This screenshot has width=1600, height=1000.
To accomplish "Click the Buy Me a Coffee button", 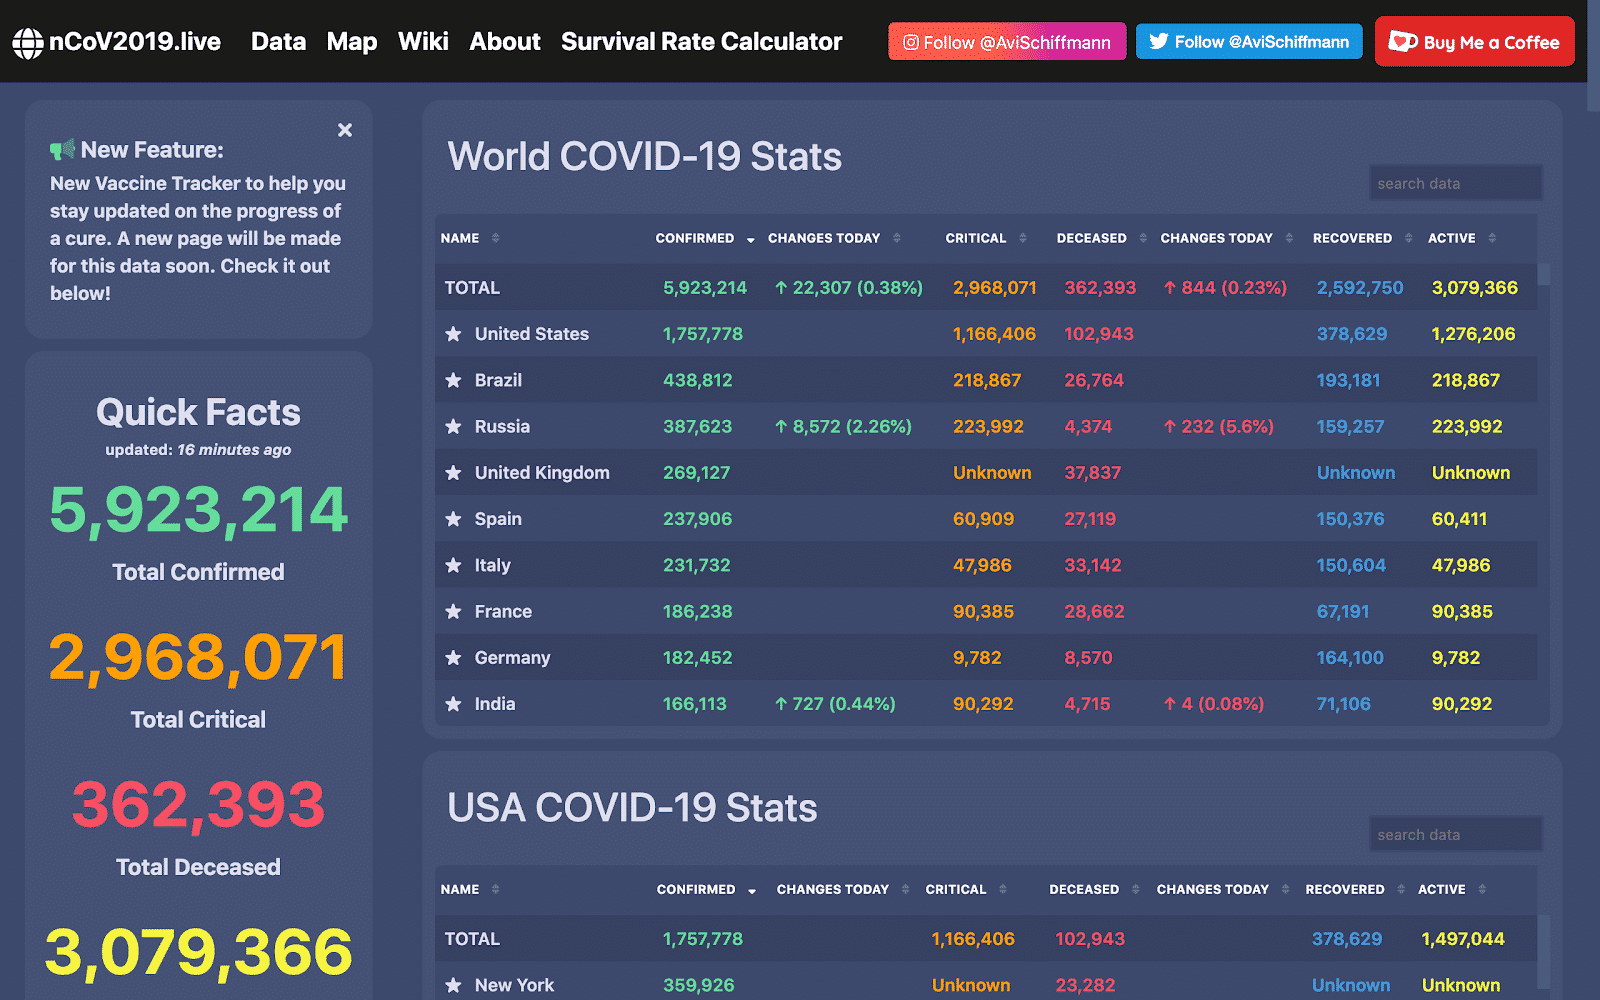I will pos(1474,42).
